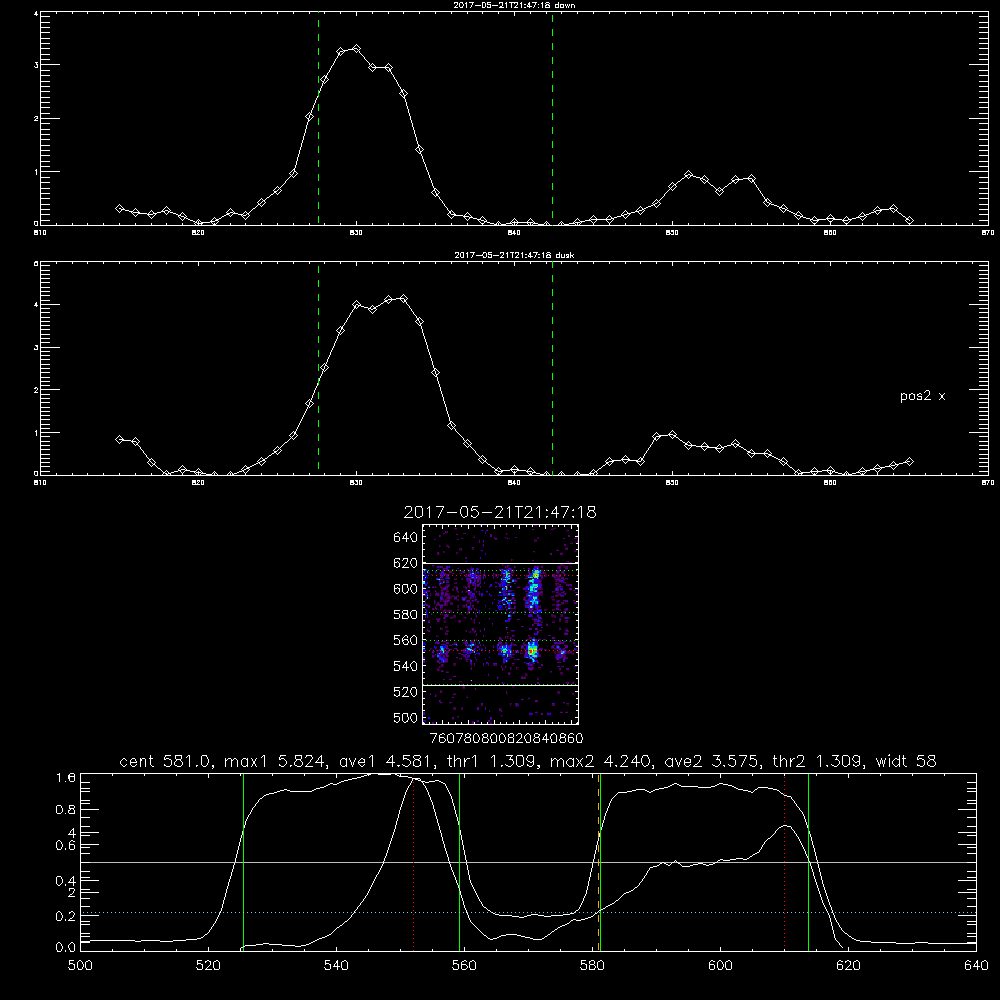Click the 580 label on the image y-axis
Viewport: 1000px width, 1000px height.
click(x=406, y=615)
